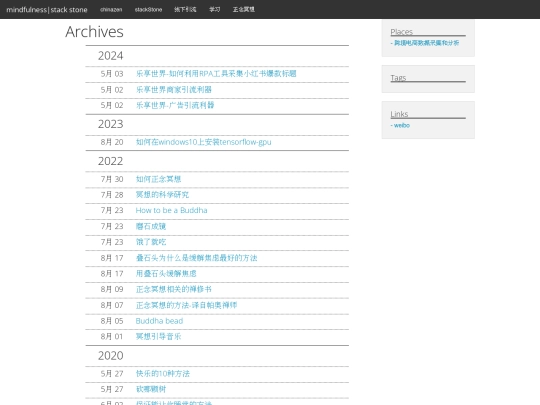The height and width of the screenshot is (405, 540).
Task: Open the 冥想引导音乐 post
Action: (158, 336)
